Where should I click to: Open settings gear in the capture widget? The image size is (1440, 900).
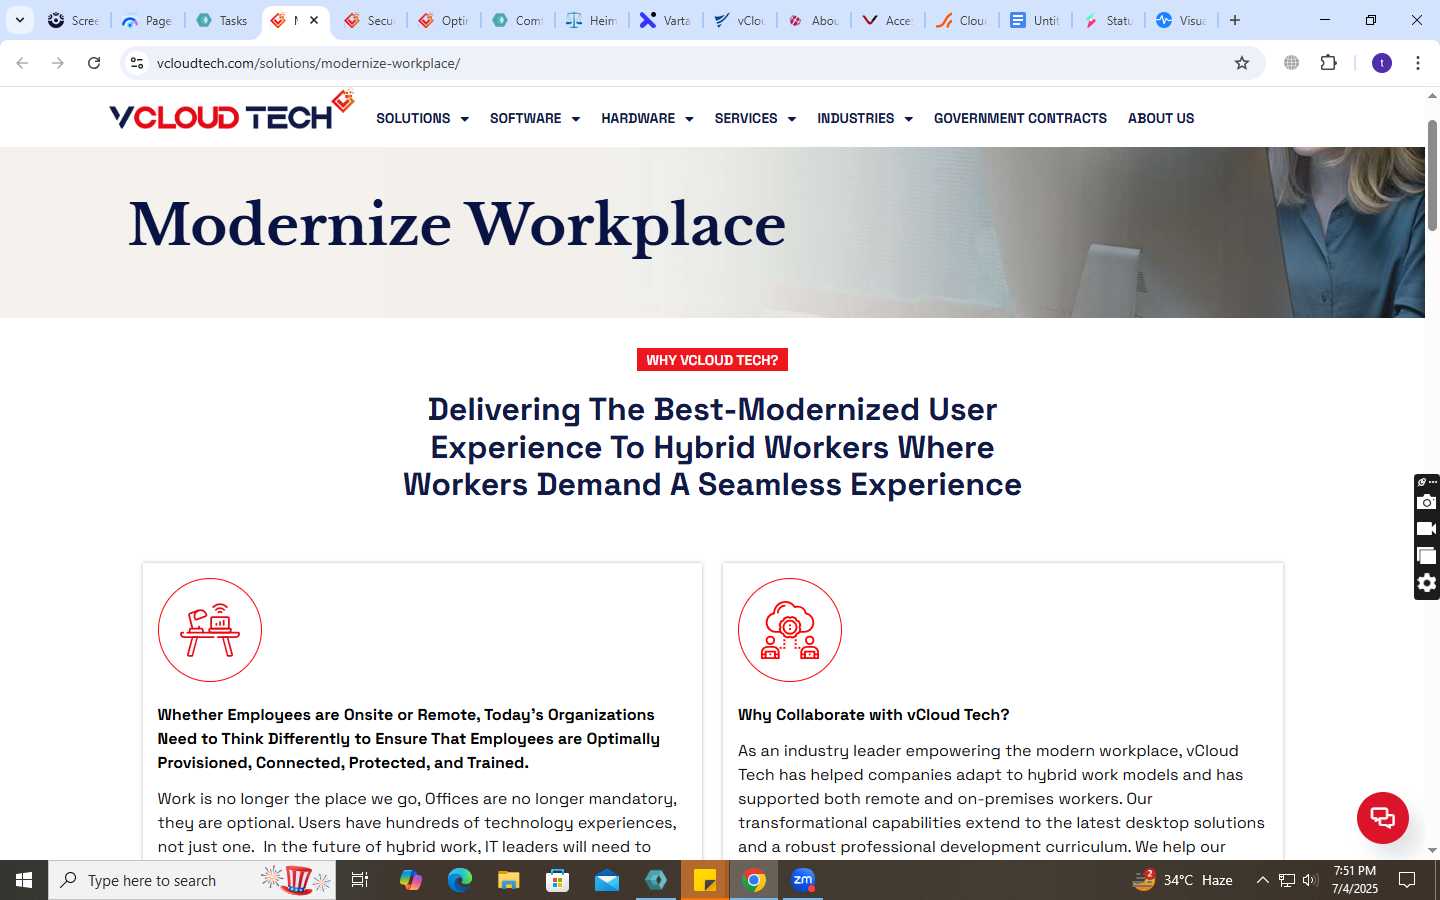click(x=1427, y=583)
